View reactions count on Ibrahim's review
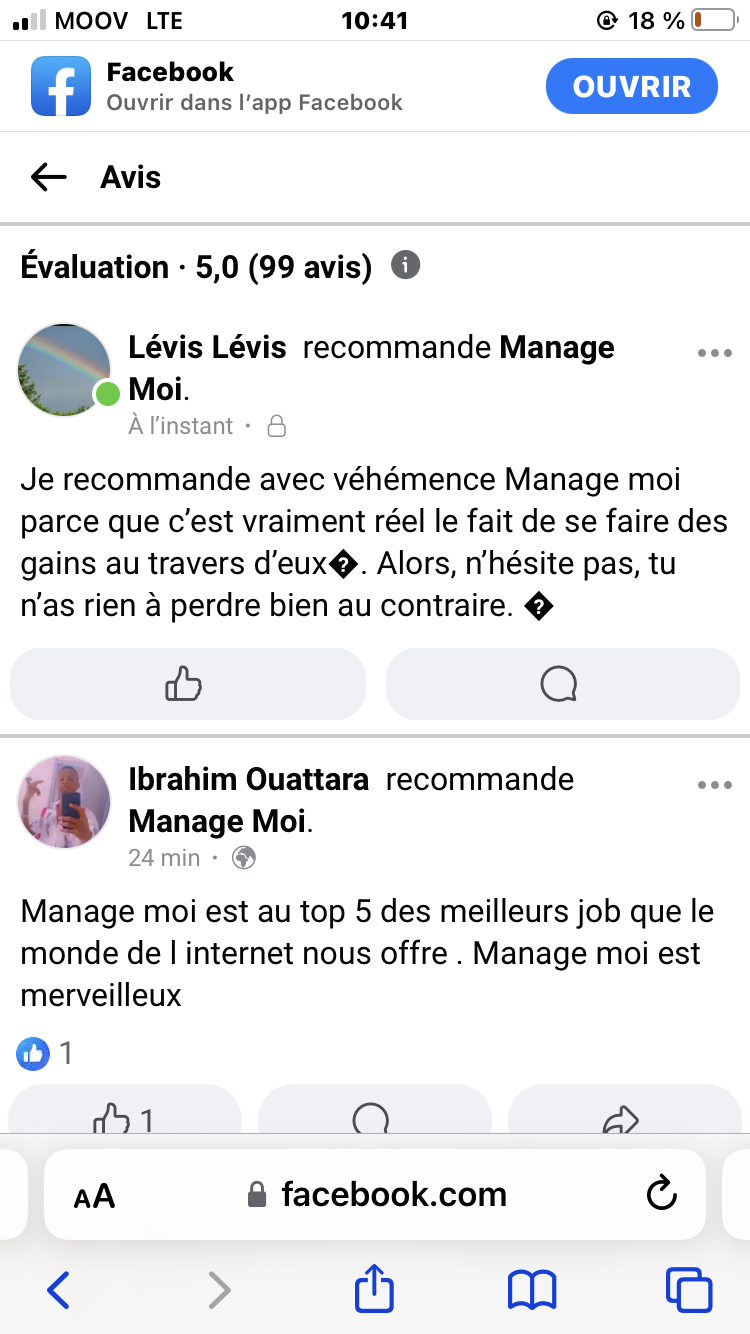The image size is (750, 1334). pyautogui.click(x=46, y=1053)
